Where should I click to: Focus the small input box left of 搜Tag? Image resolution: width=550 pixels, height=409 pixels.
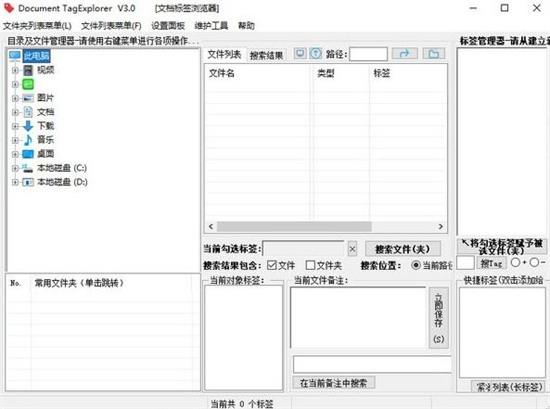tap(465, 263)
